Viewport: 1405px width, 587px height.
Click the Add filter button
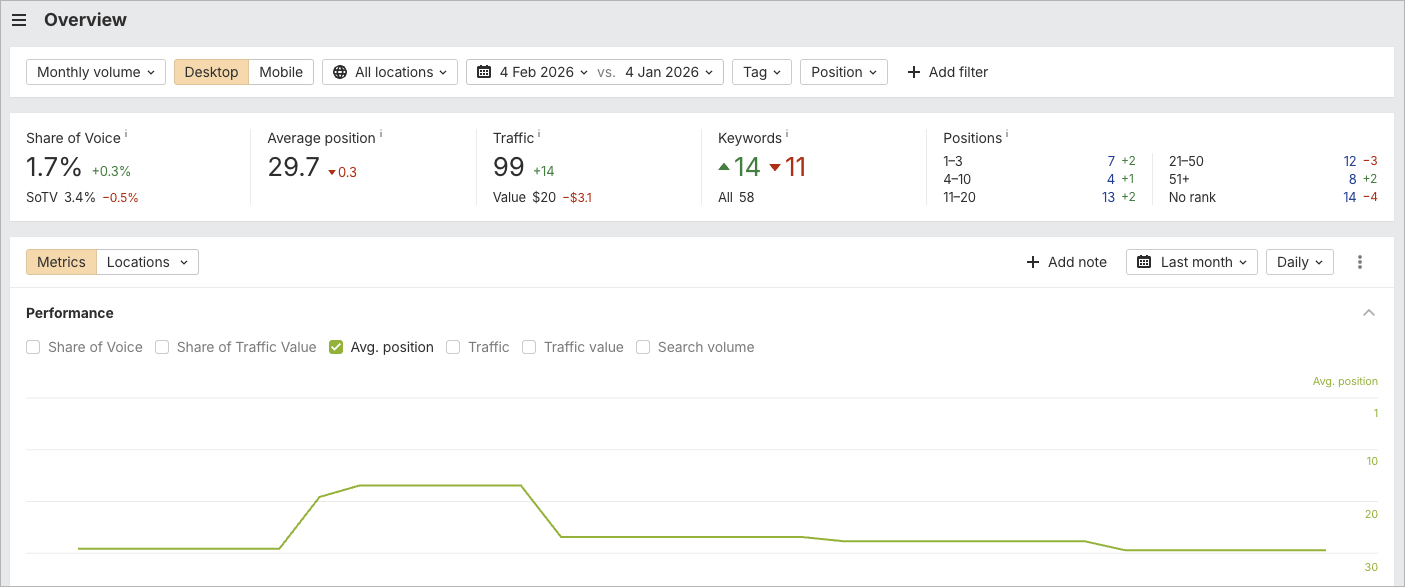[x=946, y=71]
